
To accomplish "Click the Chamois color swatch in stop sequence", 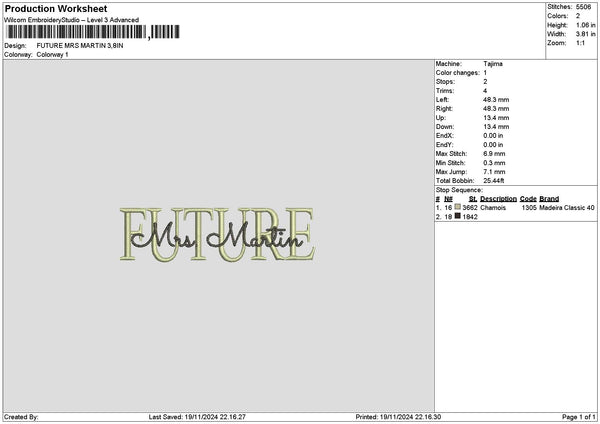I will [x=458, y=207].
